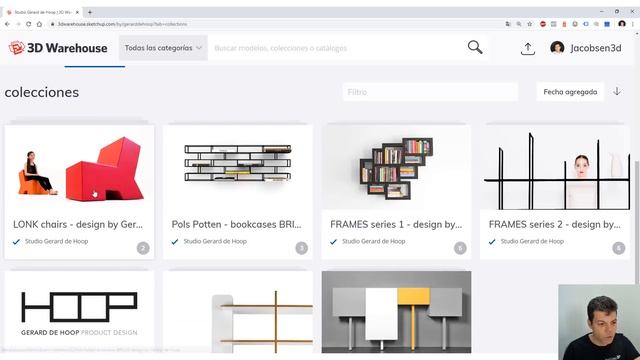
Task: Click the verified checkmark on Pols Potten card
Action: pyautogui.click(x=175, y=242)
